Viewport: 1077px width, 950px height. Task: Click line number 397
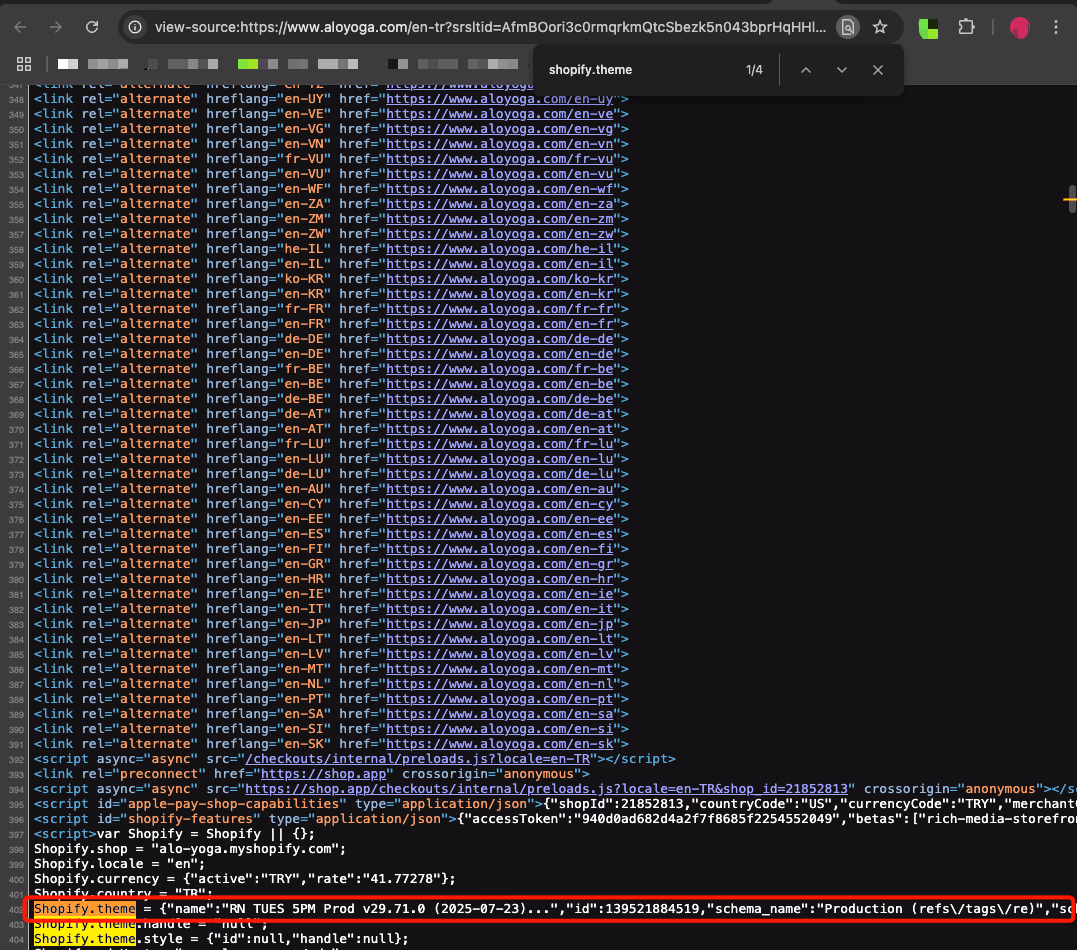(x=16, y=835)
